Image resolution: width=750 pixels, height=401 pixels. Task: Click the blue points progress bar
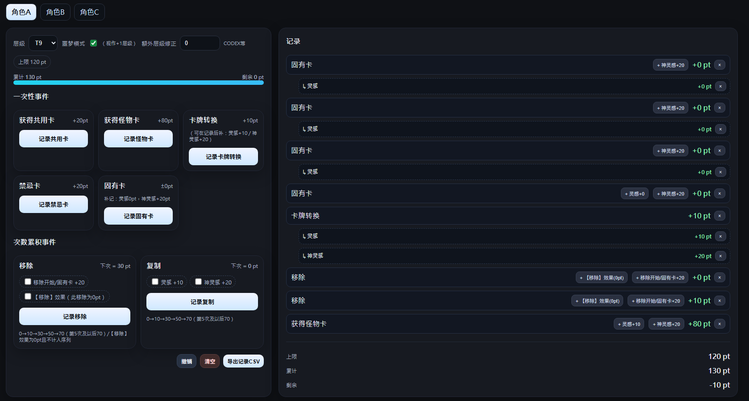coord(138,82)
